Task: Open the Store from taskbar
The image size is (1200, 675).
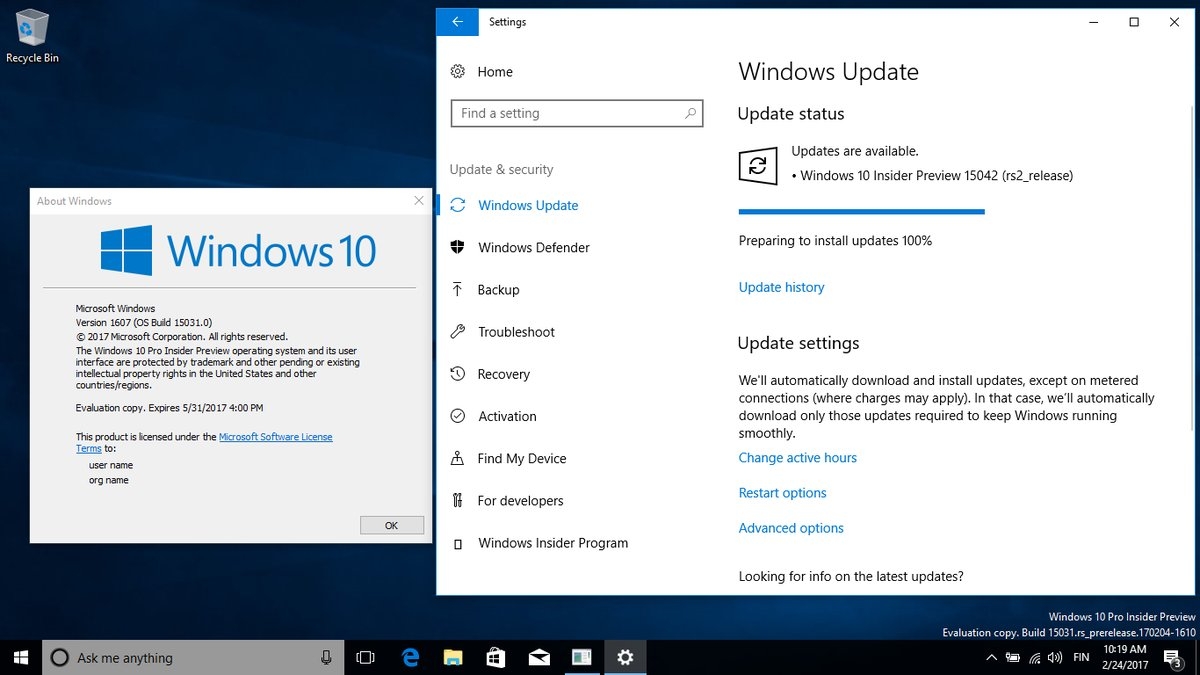Action: (x=496, y=657)
